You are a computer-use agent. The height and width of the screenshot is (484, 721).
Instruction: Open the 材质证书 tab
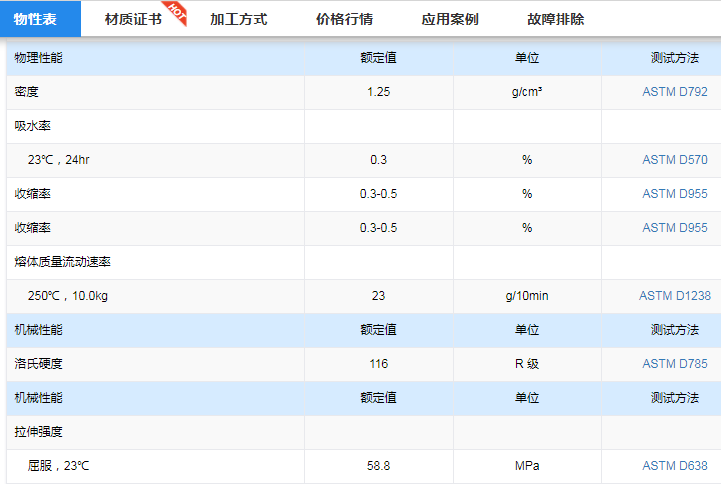click(x=133, y=19)
